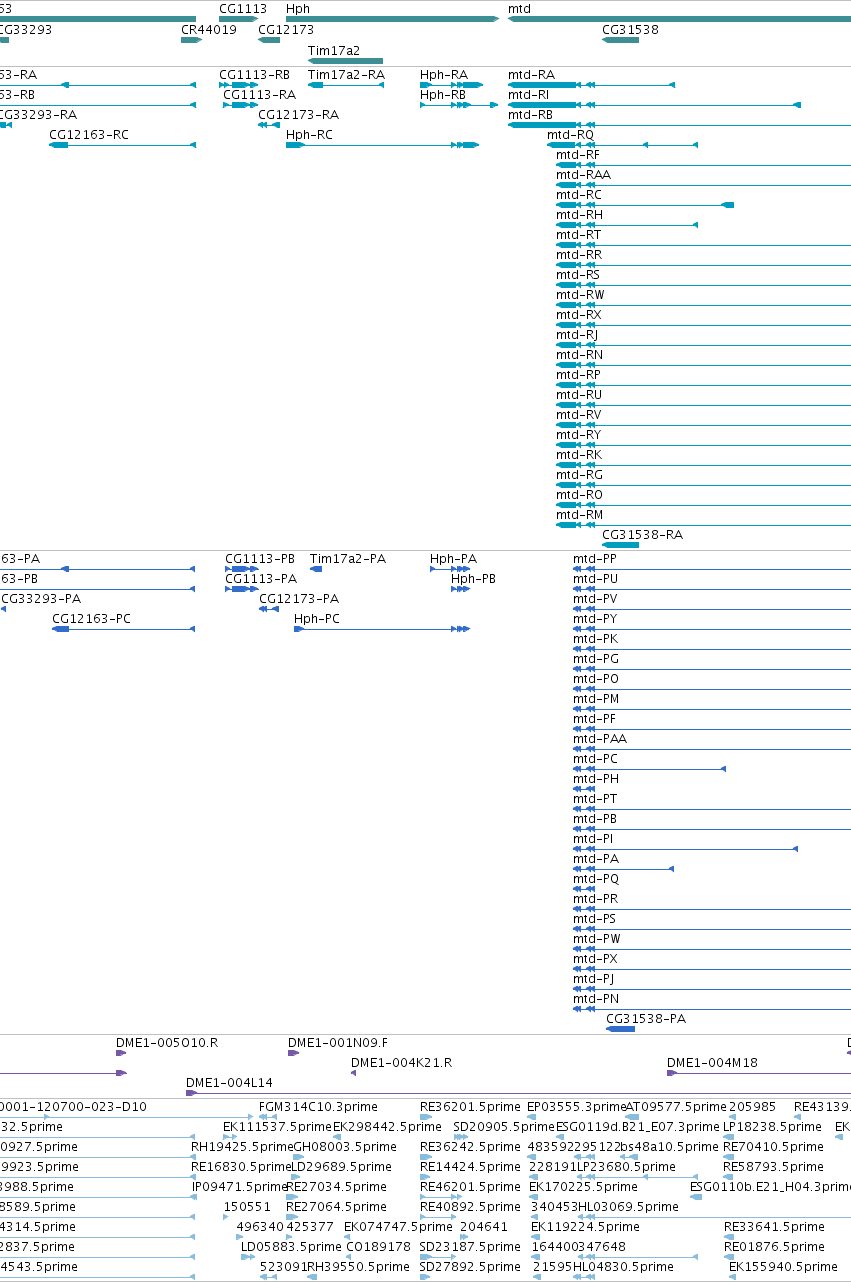Image resolution: width=851 pixels, height=1282 pixels.
Task: Select the CG1113-RA transcript label
Action: pos(259,95)
